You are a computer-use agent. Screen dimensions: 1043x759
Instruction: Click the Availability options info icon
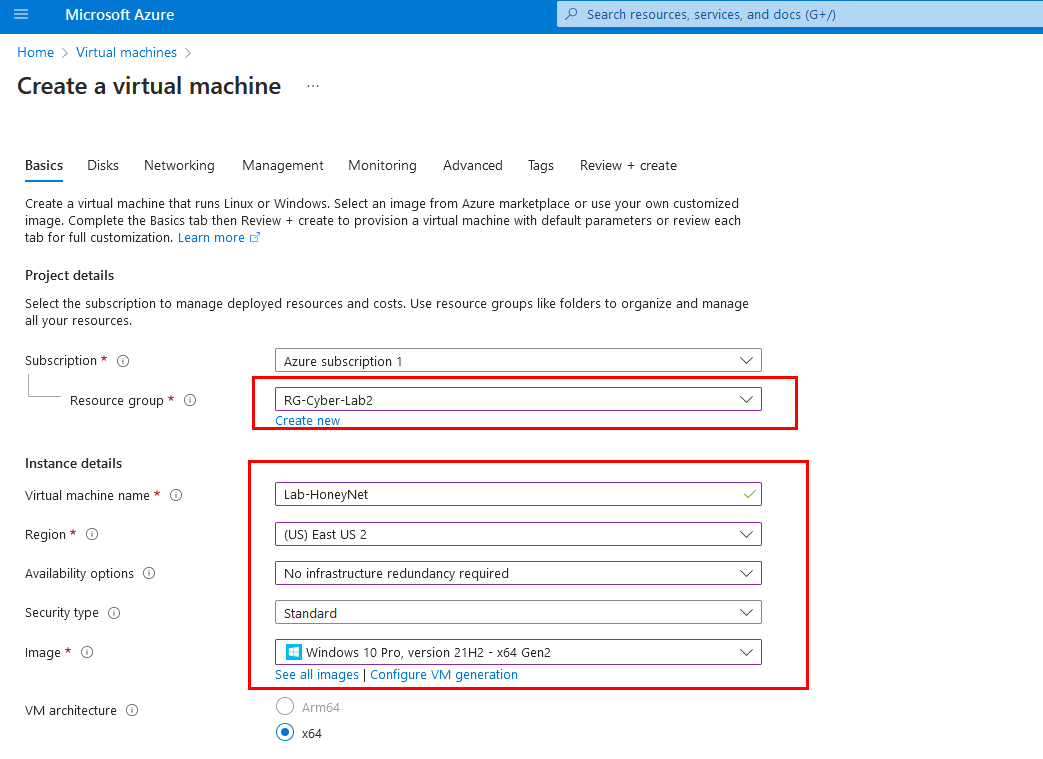147,573
